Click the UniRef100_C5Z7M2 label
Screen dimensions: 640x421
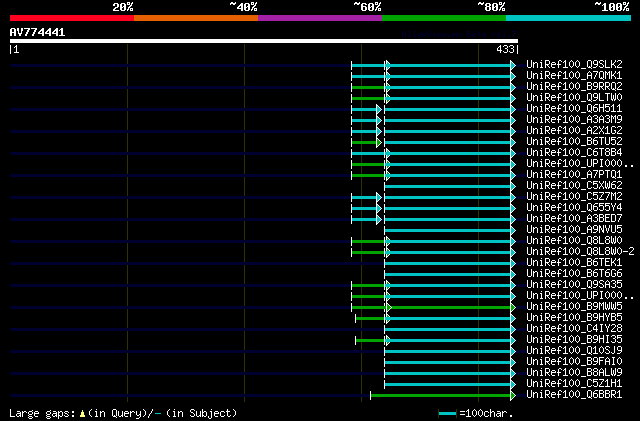(x=574, y=197)
